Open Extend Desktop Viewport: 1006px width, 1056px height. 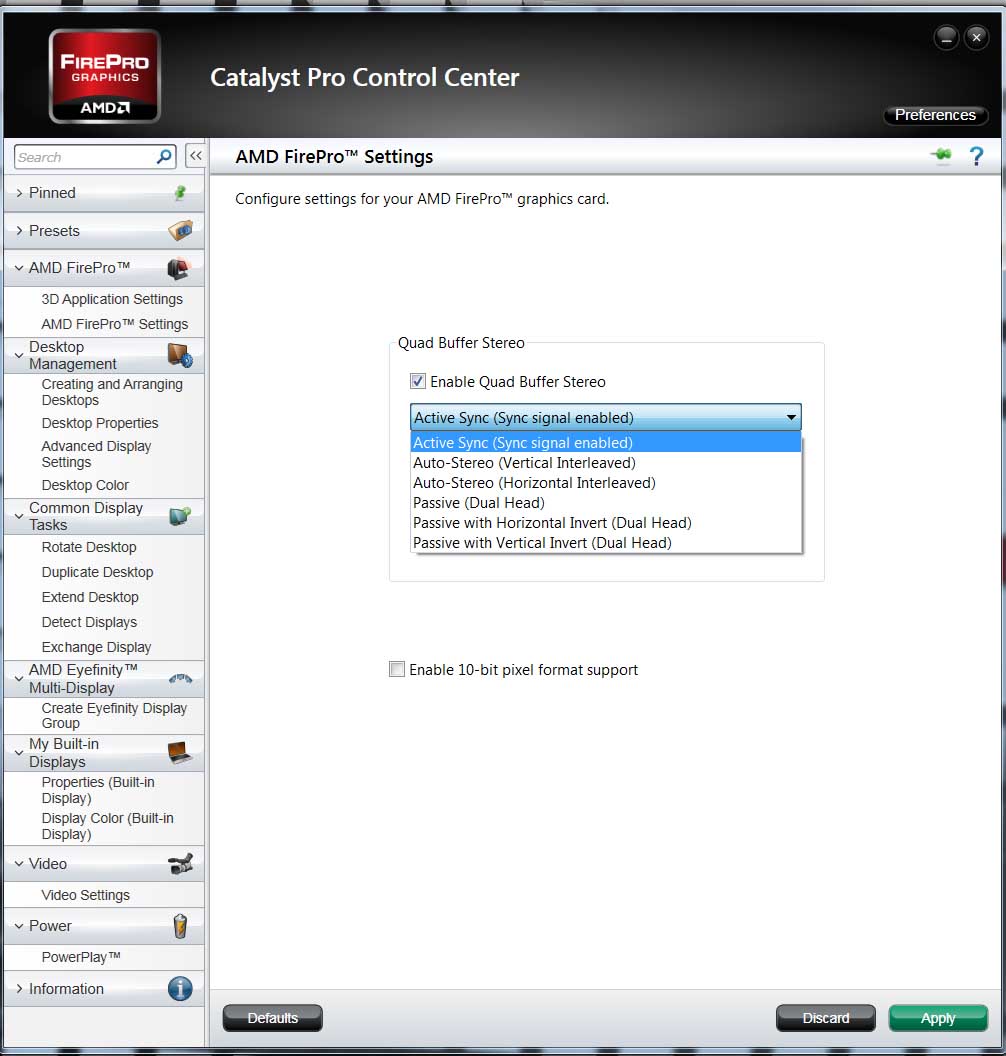pos(90,597)
